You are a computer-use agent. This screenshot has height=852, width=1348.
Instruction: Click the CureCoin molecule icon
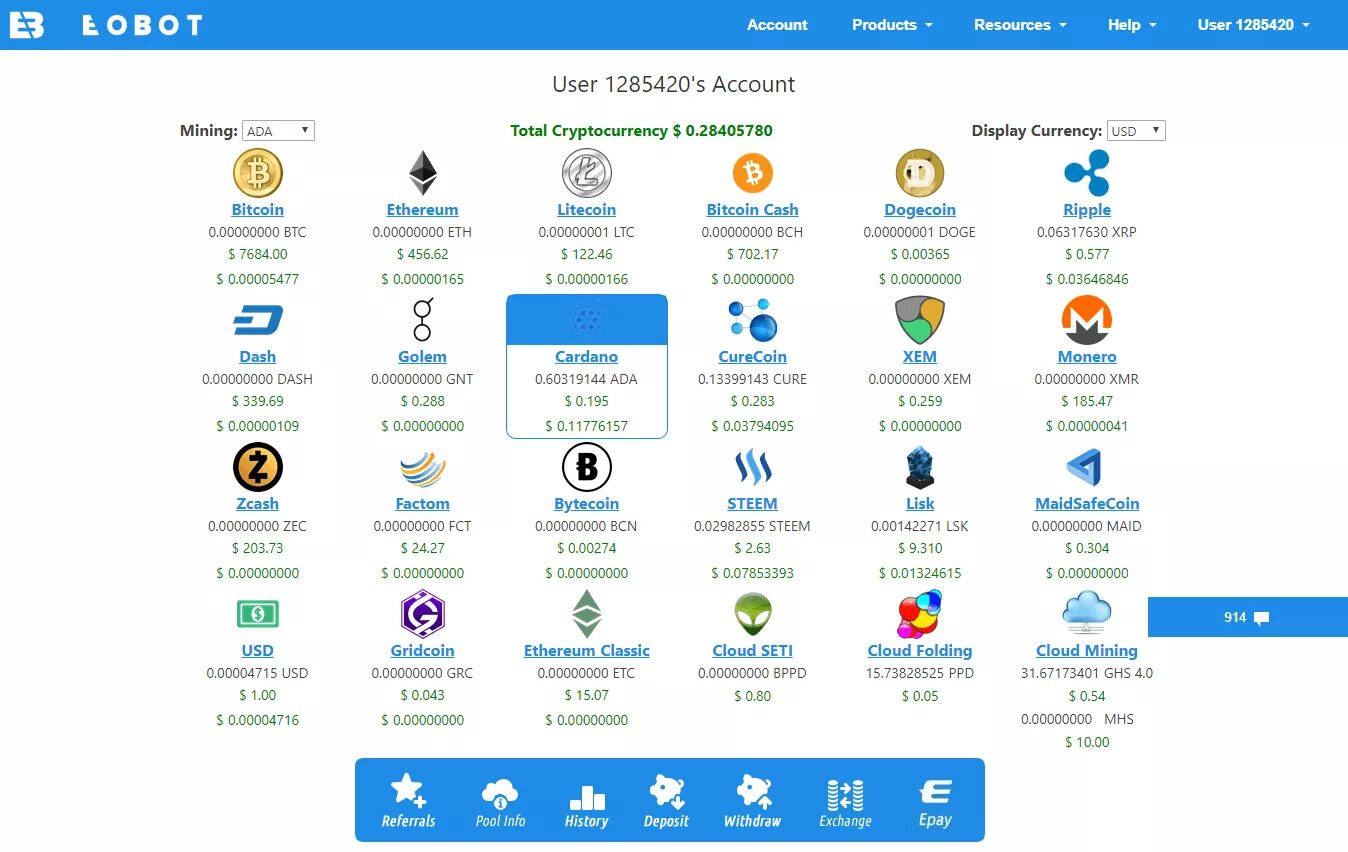753,320
